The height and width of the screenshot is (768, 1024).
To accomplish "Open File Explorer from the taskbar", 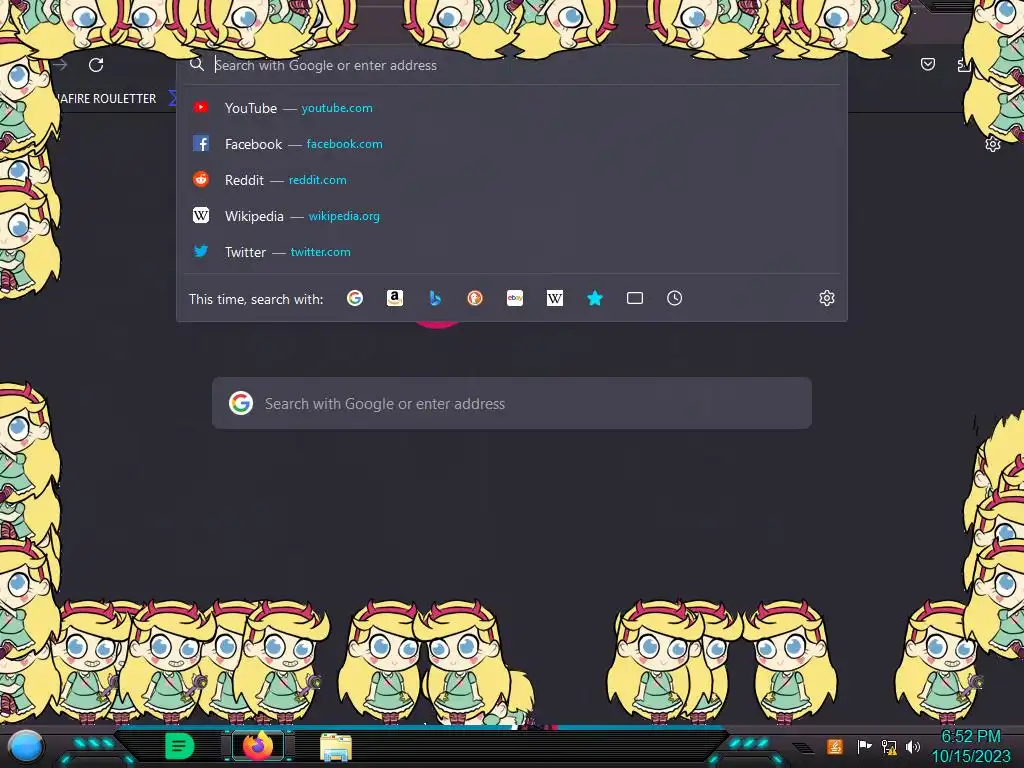I will click(x=336, y=746).
